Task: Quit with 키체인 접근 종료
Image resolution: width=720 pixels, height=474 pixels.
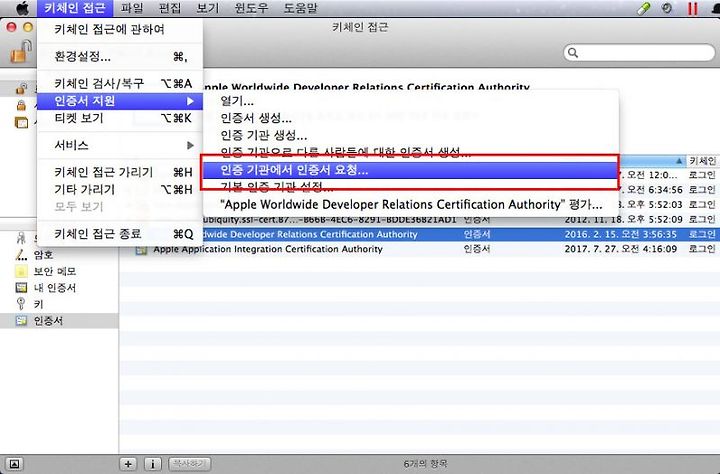Action: coord(120,234)
